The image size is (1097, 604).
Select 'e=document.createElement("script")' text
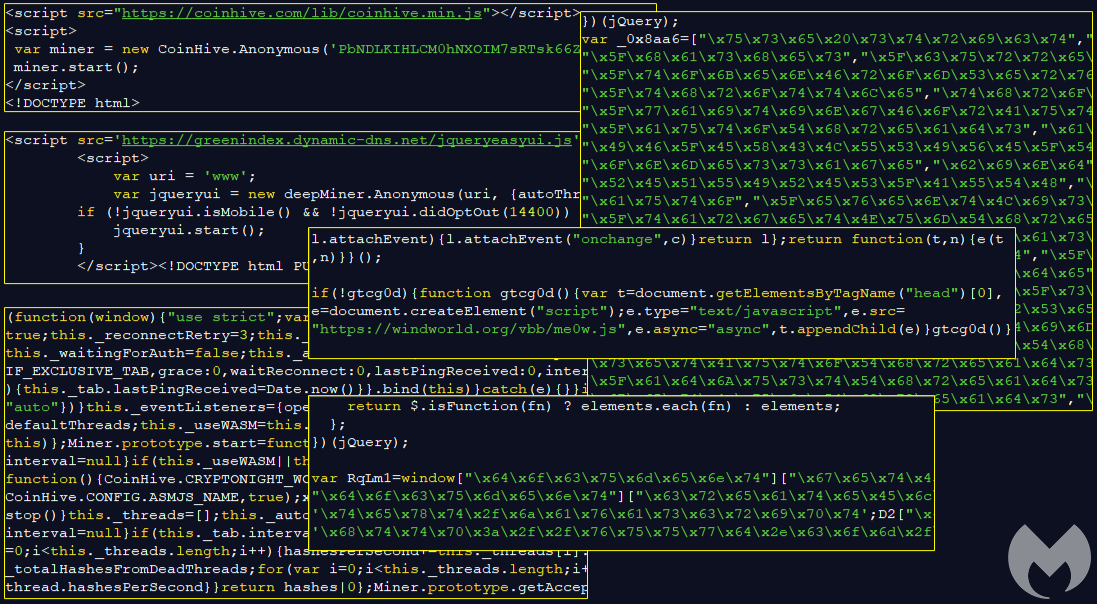click(464, 311)
